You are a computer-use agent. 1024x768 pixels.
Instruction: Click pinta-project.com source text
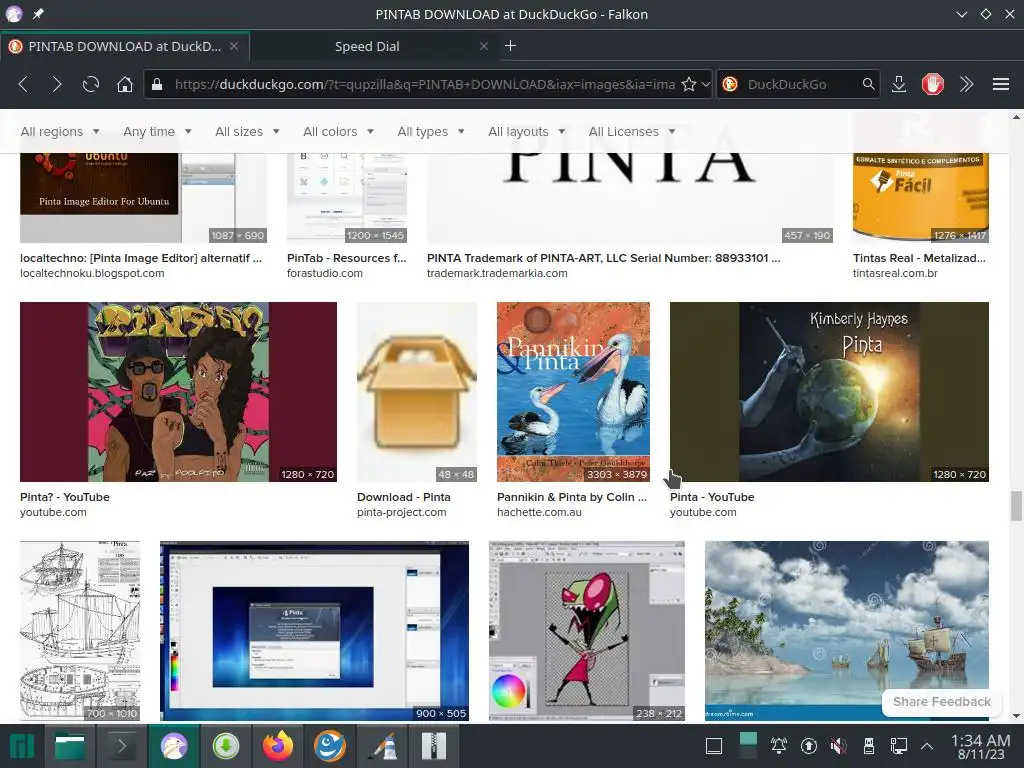click(x=402, y=513)
